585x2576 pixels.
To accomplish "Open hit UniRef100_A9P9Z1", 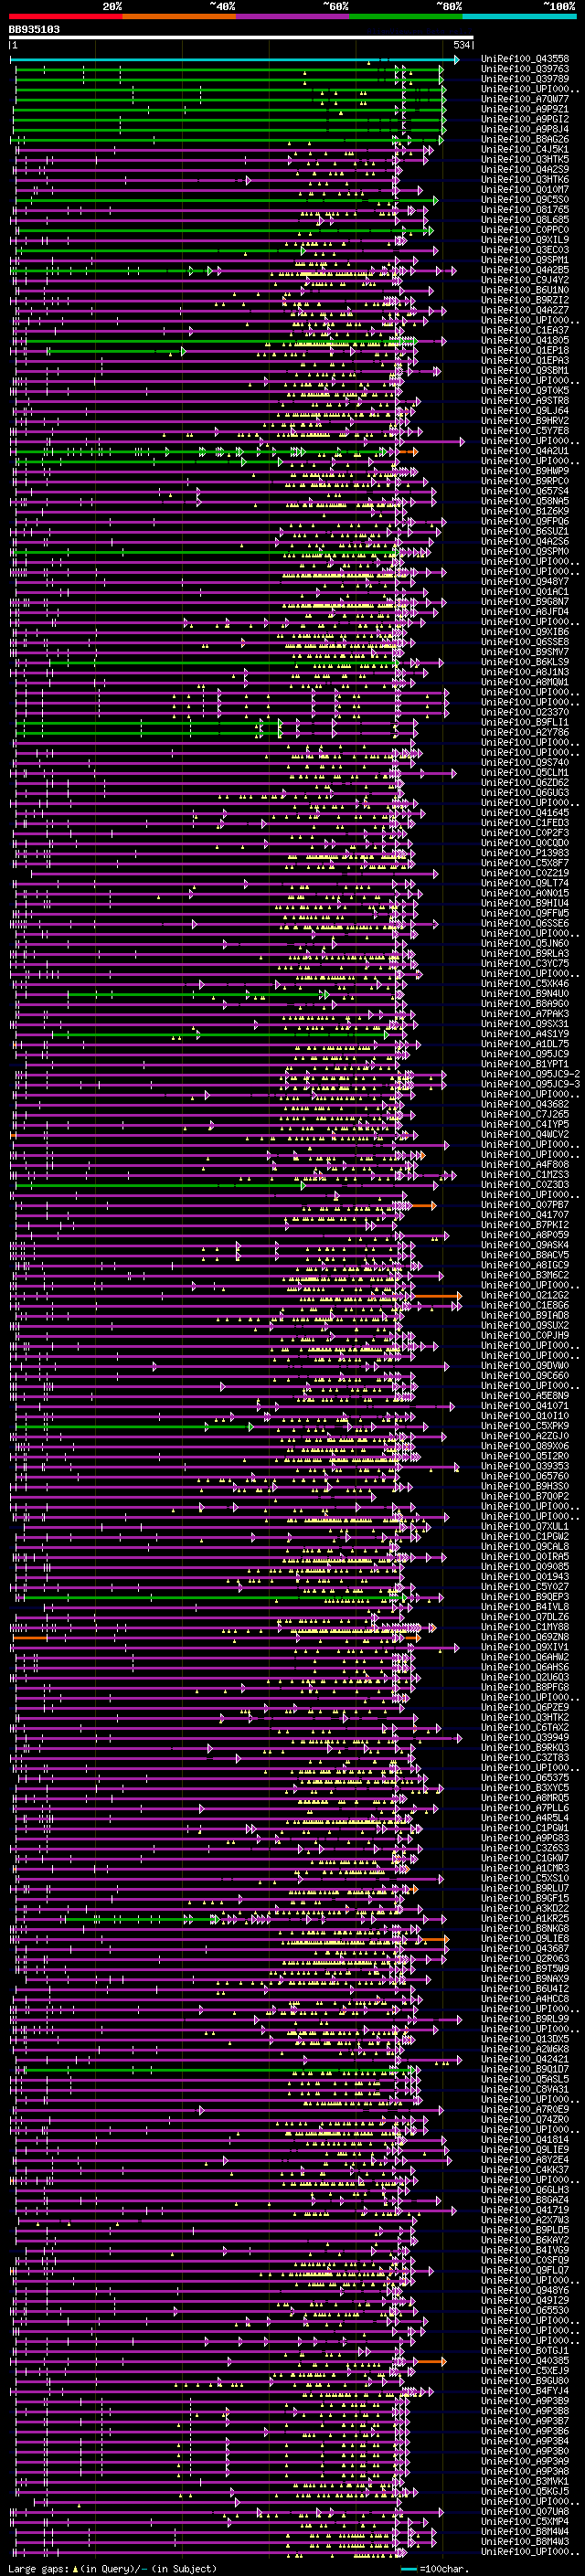I will click(525, 109).
